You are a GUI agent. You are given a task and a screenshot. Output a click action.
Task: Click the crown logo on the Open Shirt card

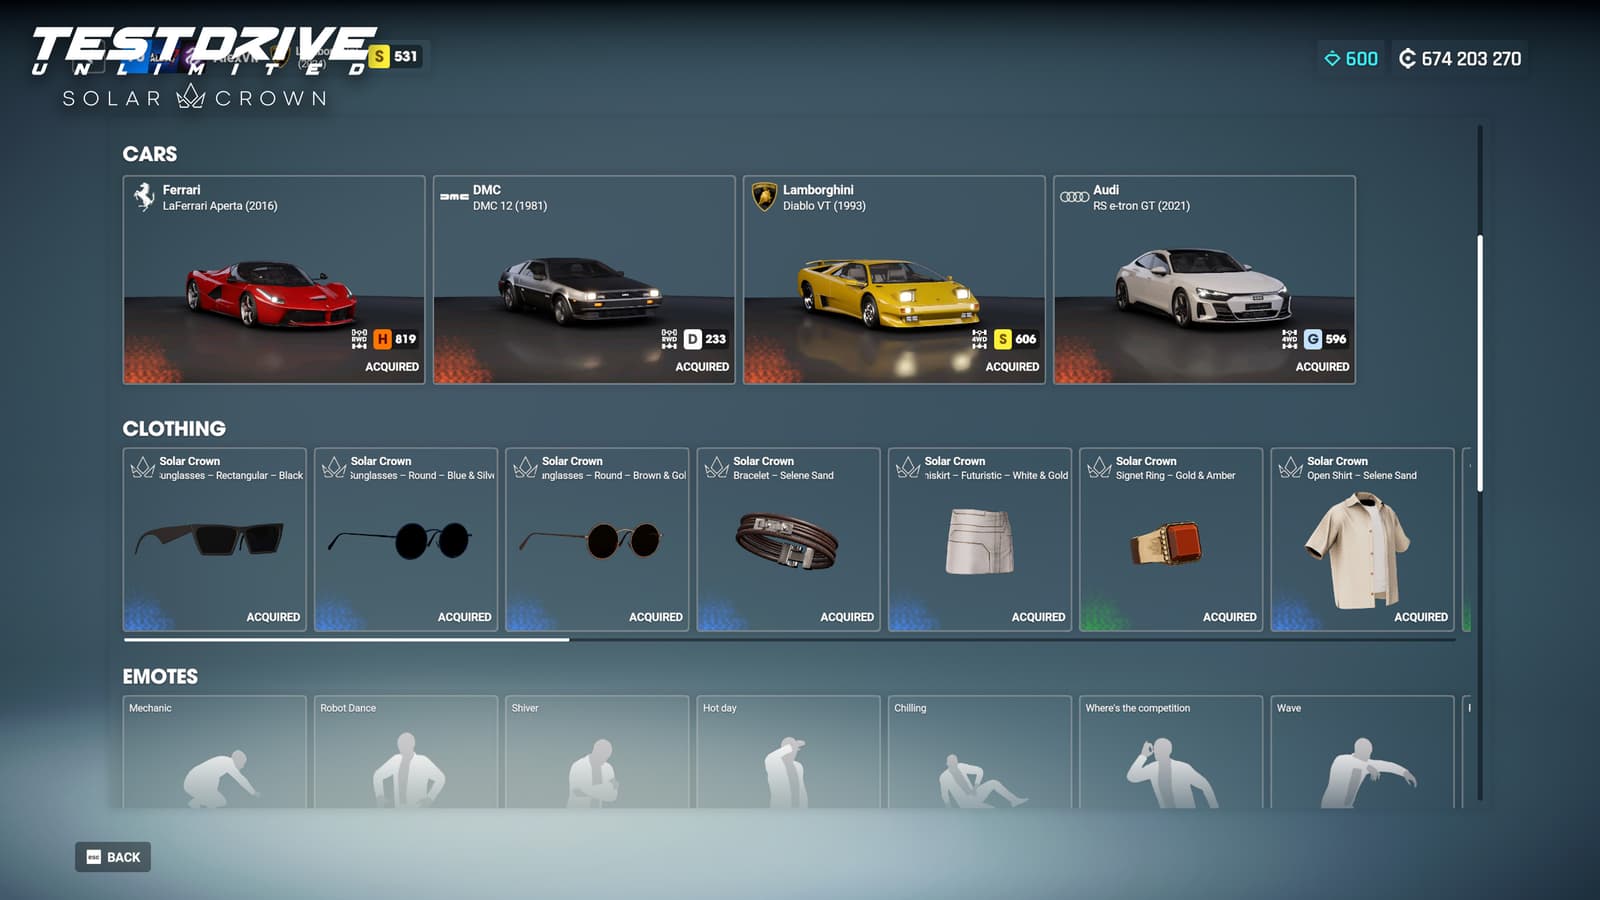click(x=1290, y=467)
